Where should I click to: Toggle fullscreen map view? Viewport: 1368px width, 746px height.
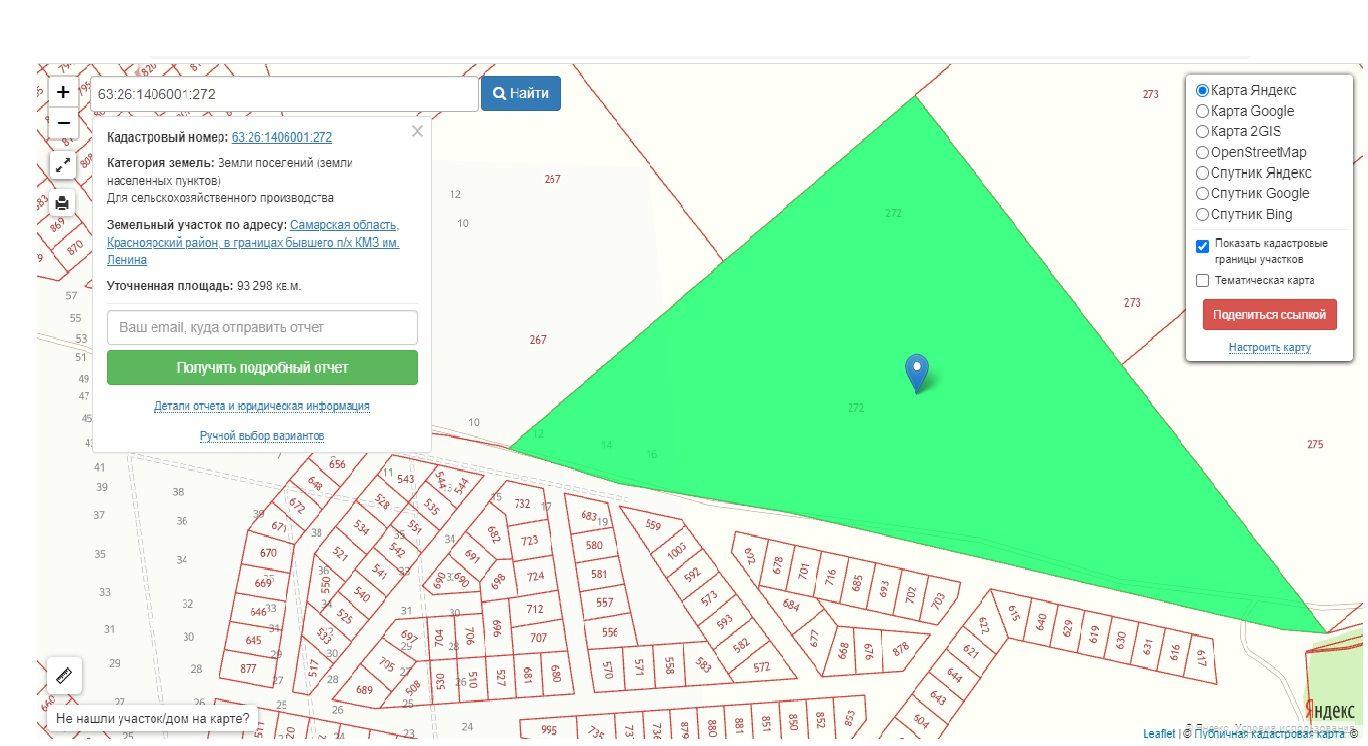[x=63, y=165]
